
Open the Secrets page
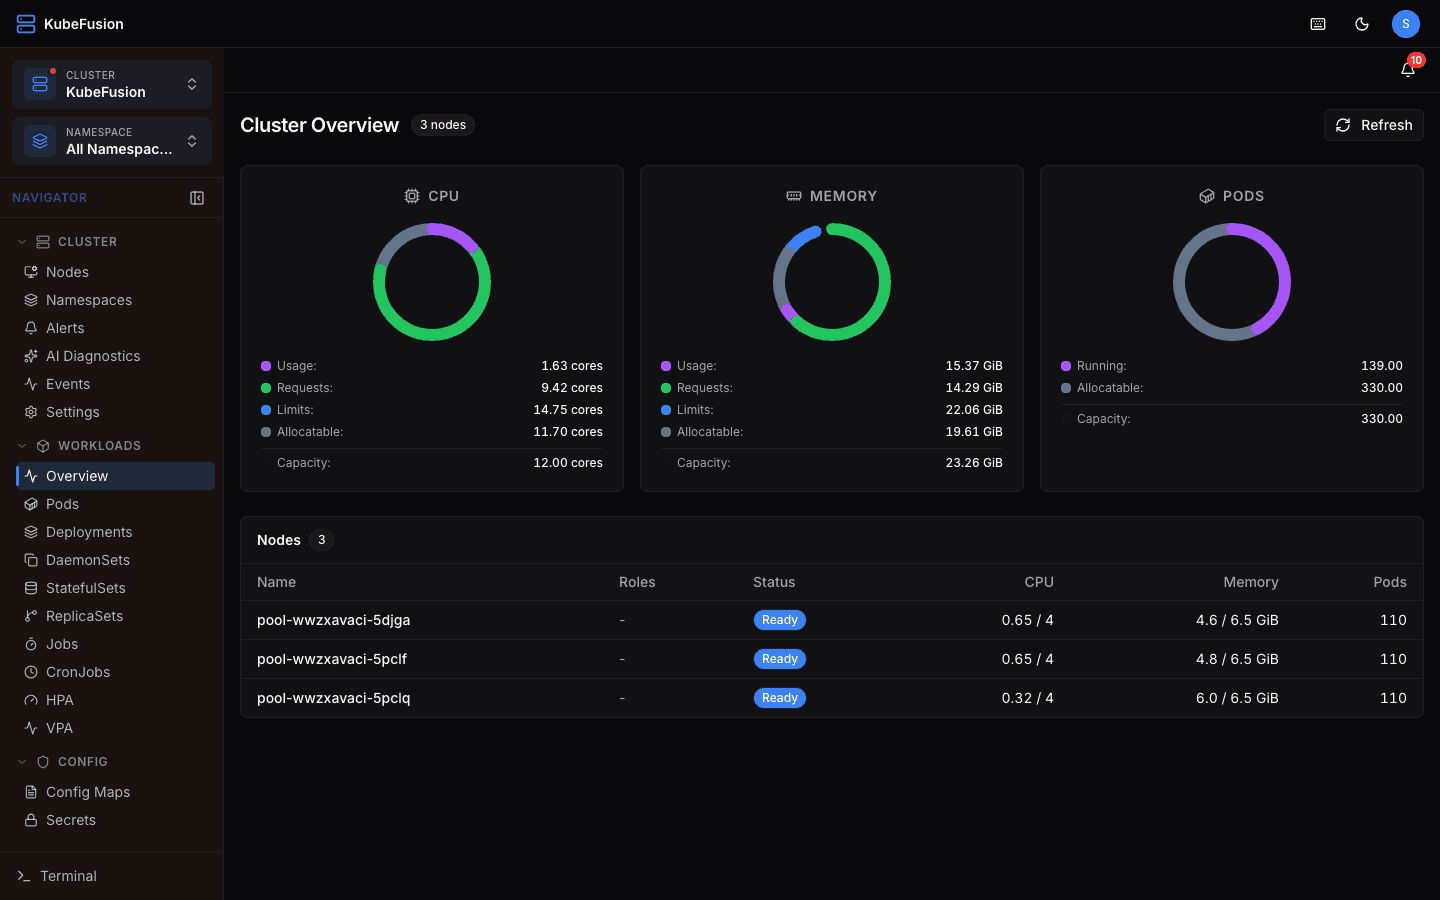70,820
